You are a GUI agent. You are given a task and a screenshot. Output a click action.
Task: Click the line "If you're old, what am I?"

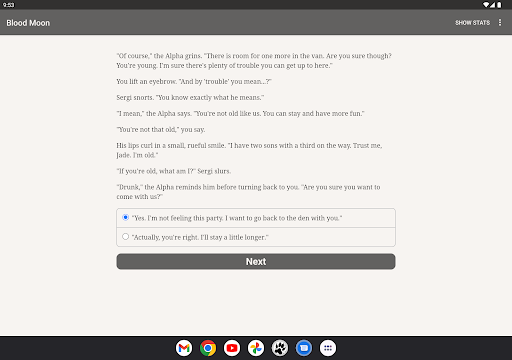tap(173, 171)
